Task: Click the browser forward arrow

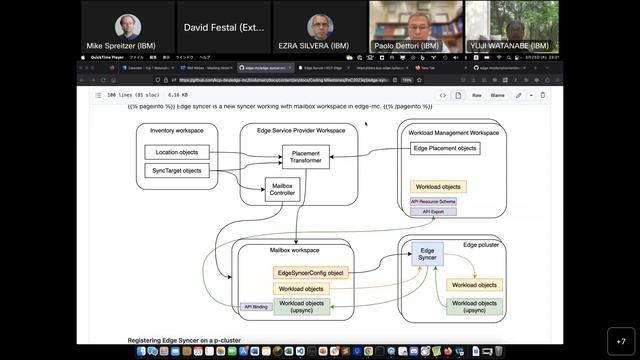Action: 93,80
